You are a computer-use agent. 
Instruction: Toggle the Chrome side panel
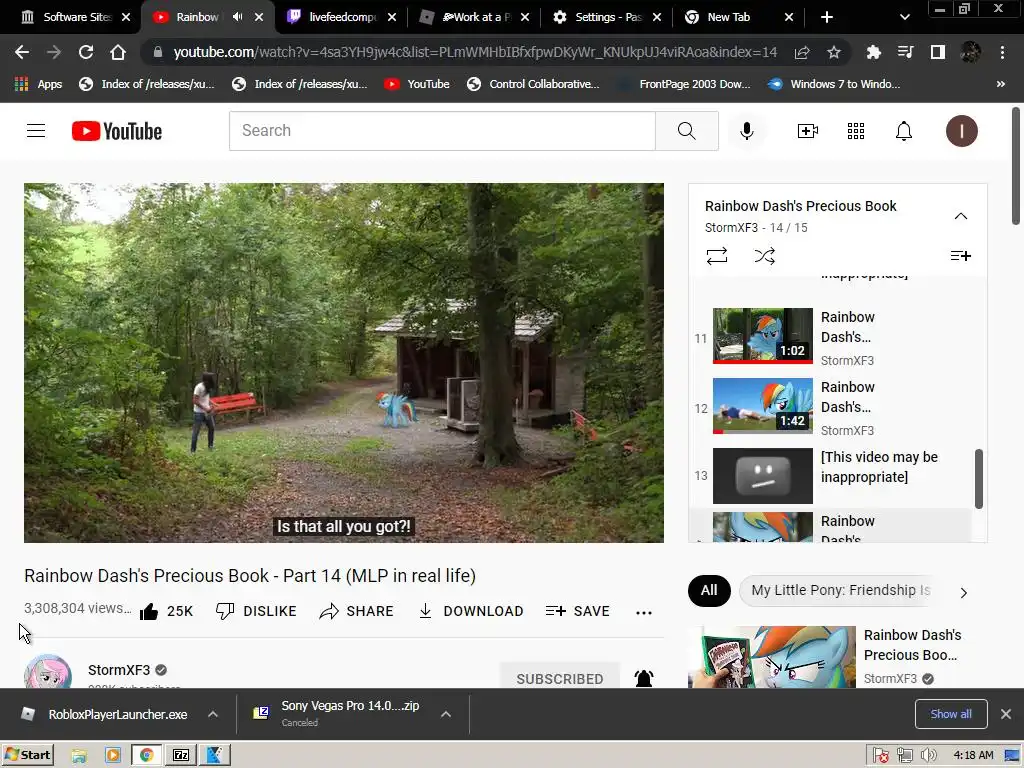938,52
